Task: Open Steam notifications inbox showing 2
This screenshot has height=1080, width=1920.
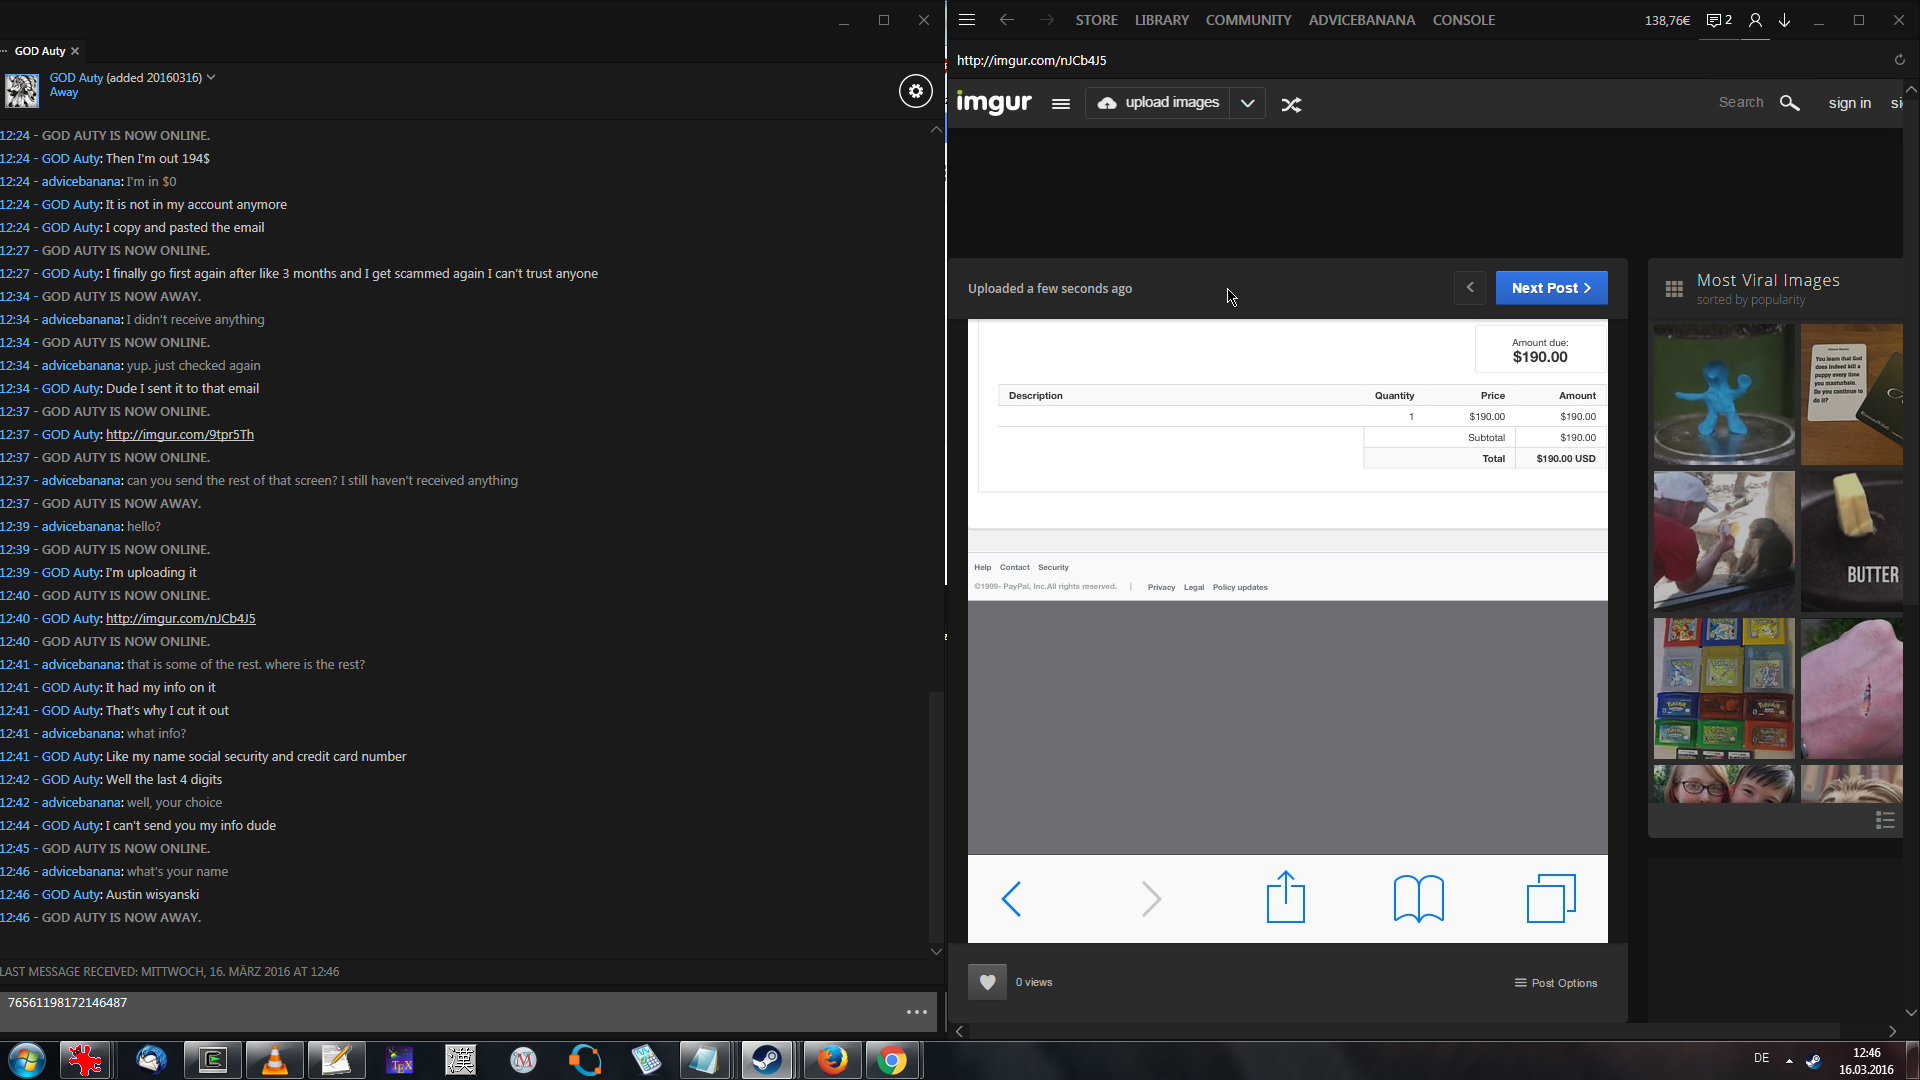Action: tap(1719, 20)
